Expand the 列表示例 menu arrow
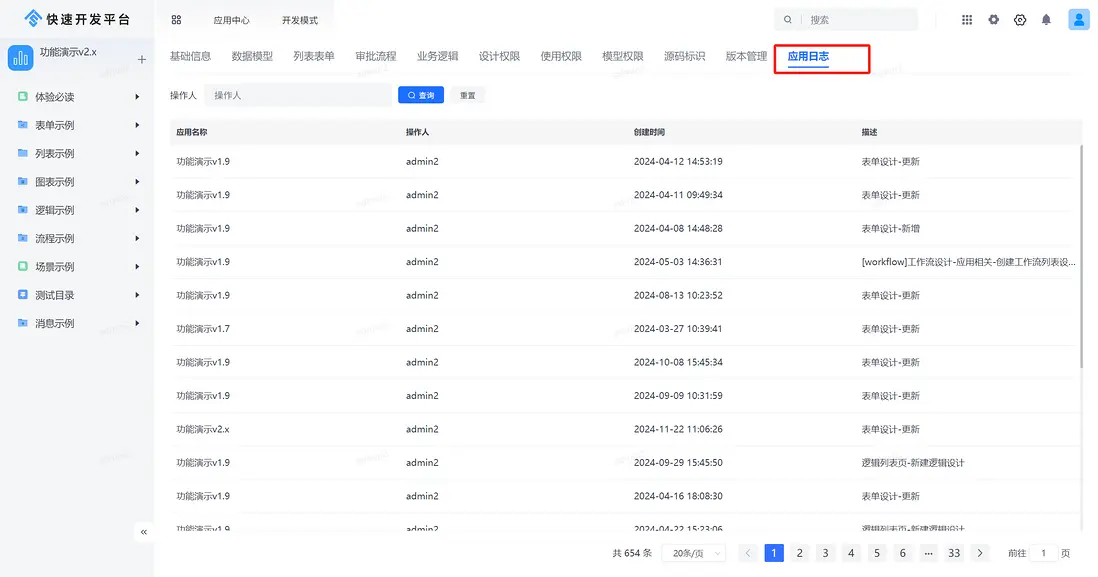The width and height of the screenshot is (1098, 577). coord(137,153)
